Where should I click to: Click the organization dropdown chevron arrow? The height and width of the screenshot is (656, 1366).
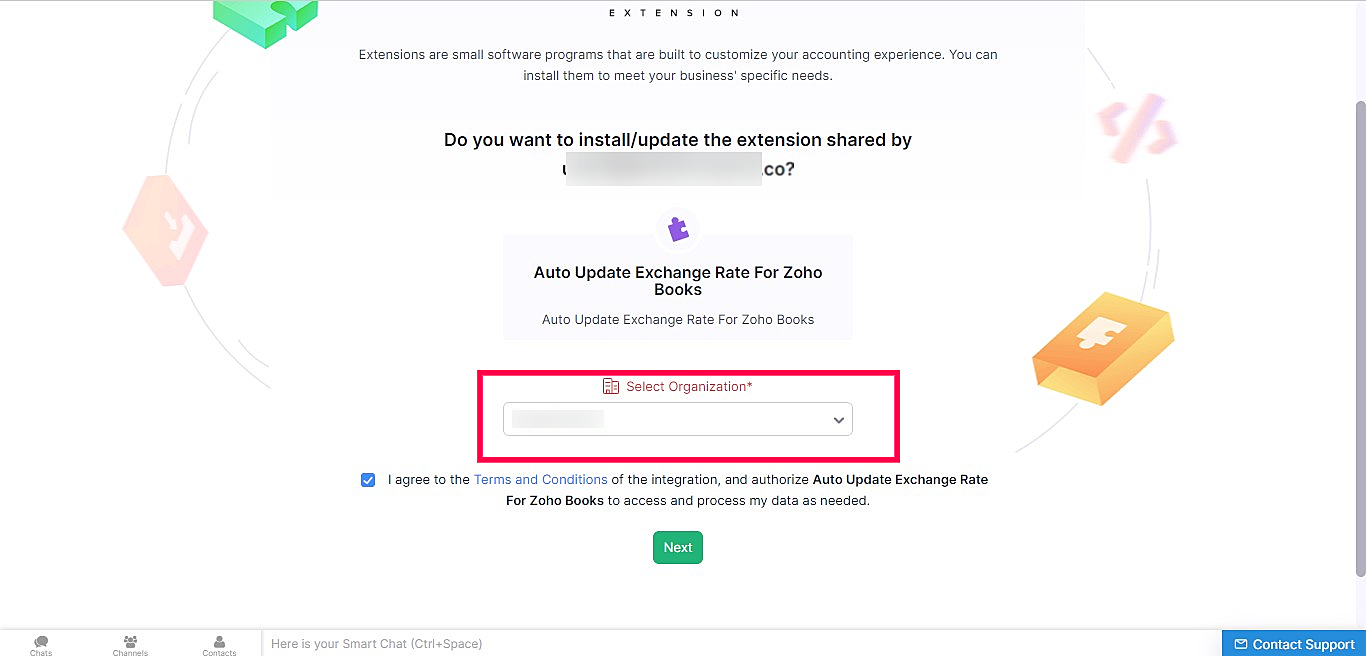coord(839,420)
